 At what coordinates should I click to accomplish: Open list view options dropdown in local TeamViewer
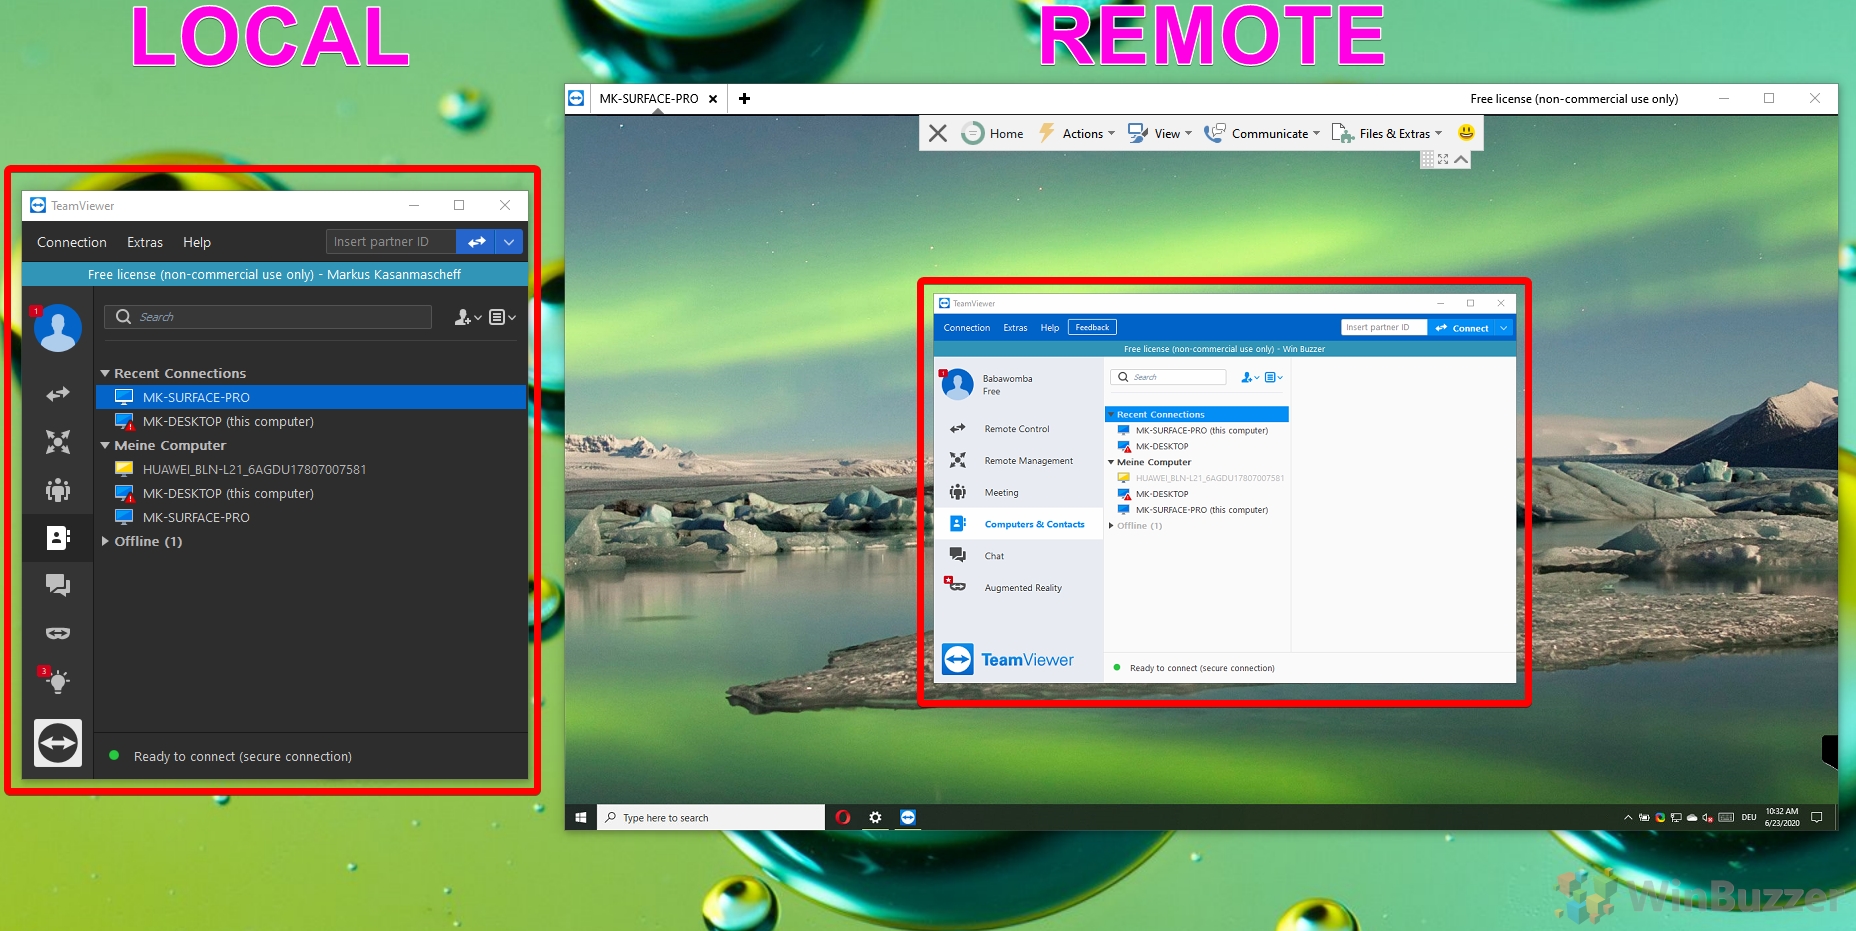[x=502, y=317]
